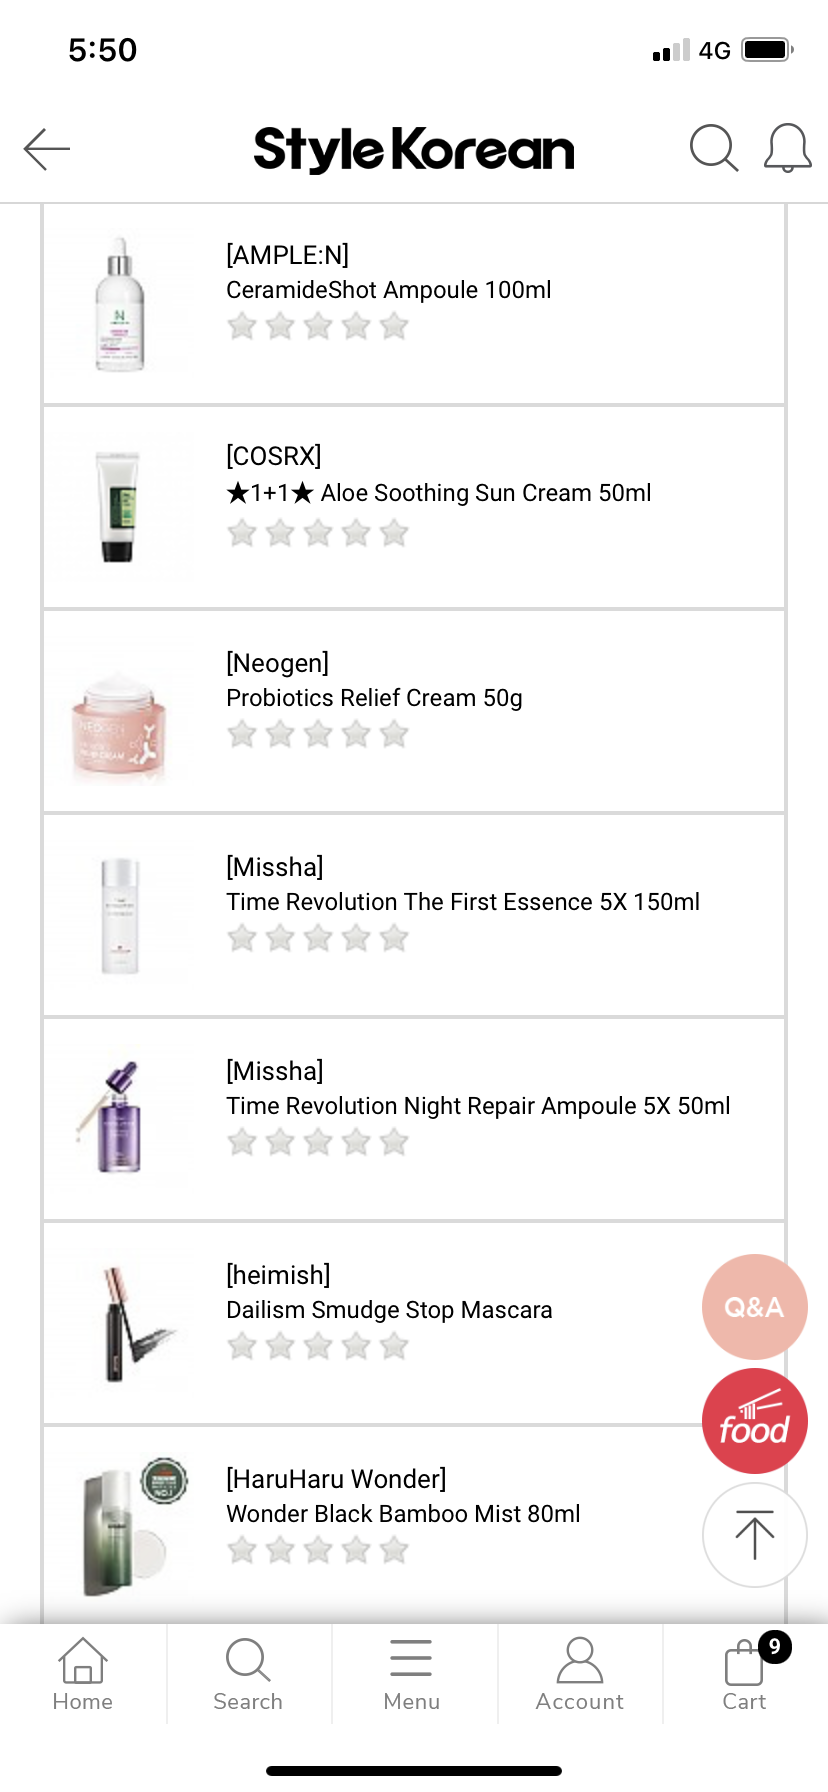Click star rating under Probiotics Relief Cream
Image resolution: width=828 pixels, height=1792 pixels.
point(318,735)
